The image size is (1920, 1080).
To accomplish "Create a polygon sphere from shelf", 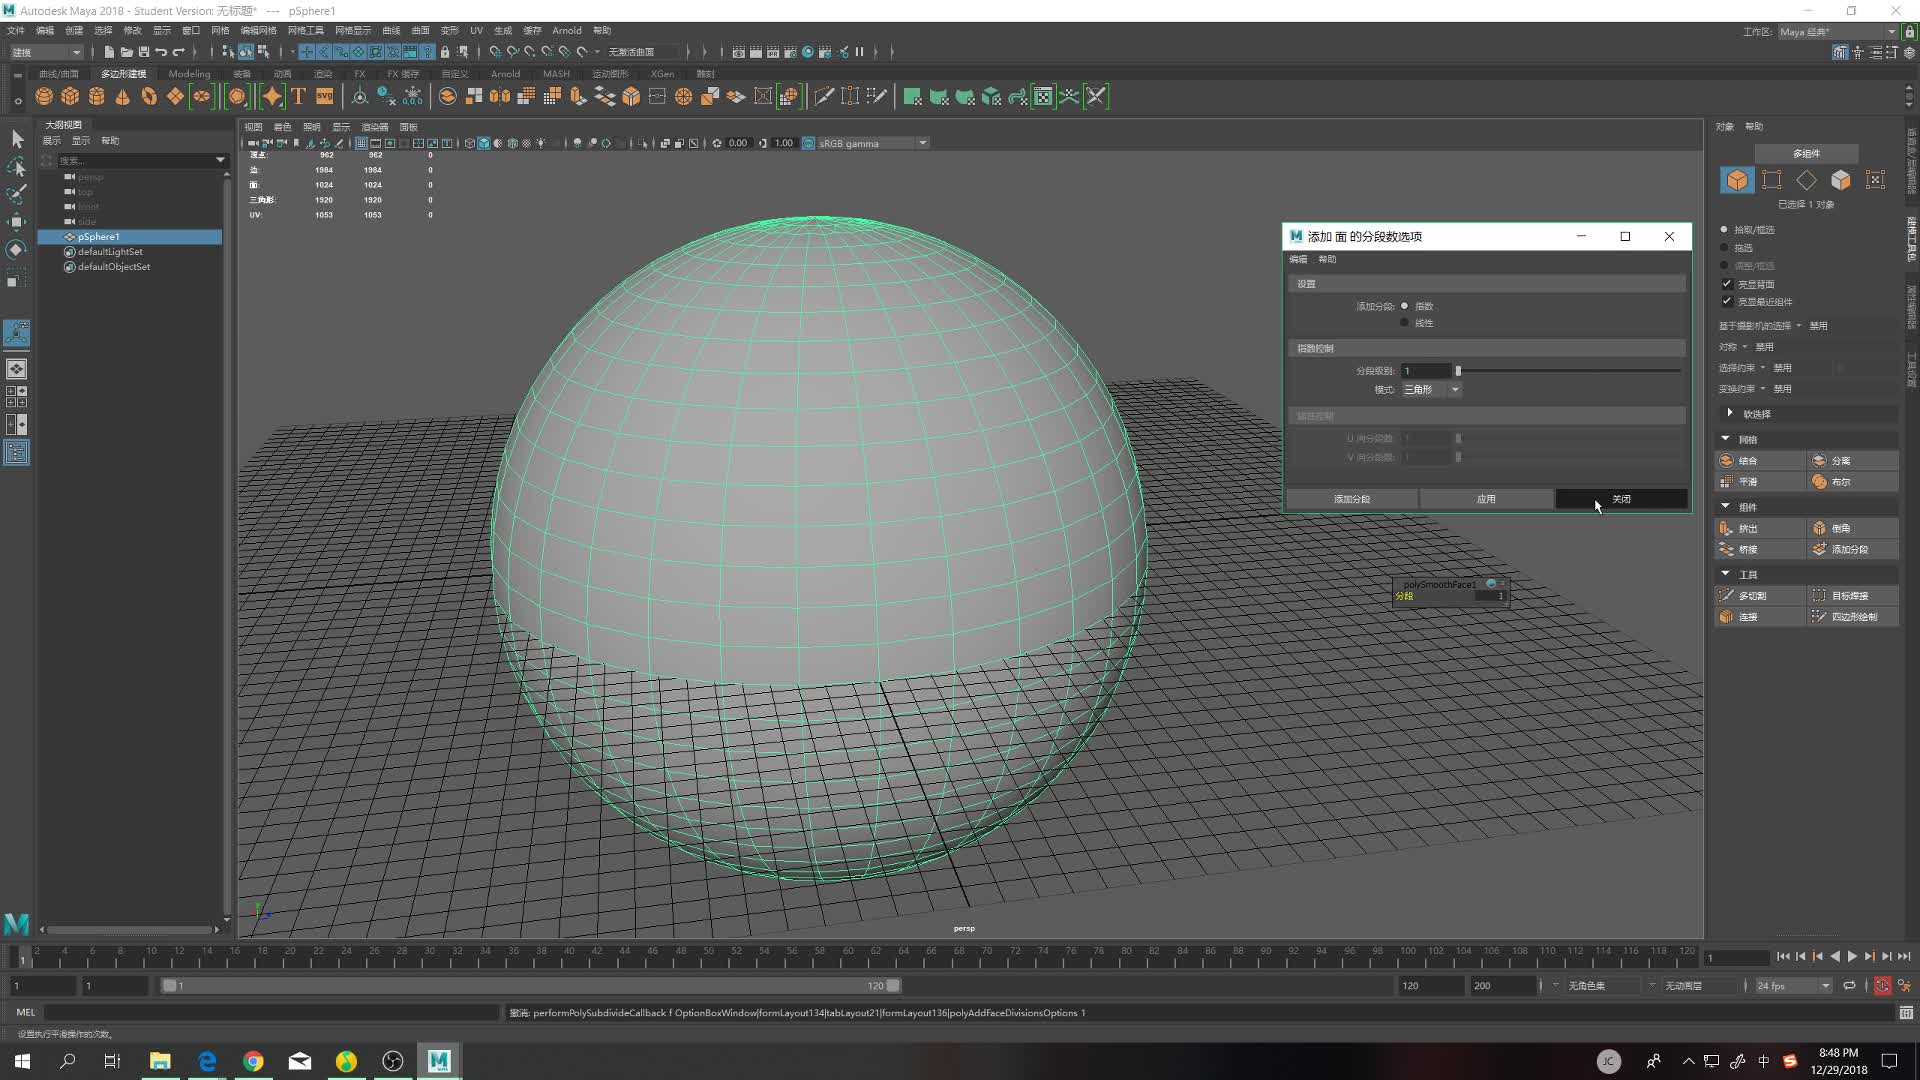I will [44, 96].
